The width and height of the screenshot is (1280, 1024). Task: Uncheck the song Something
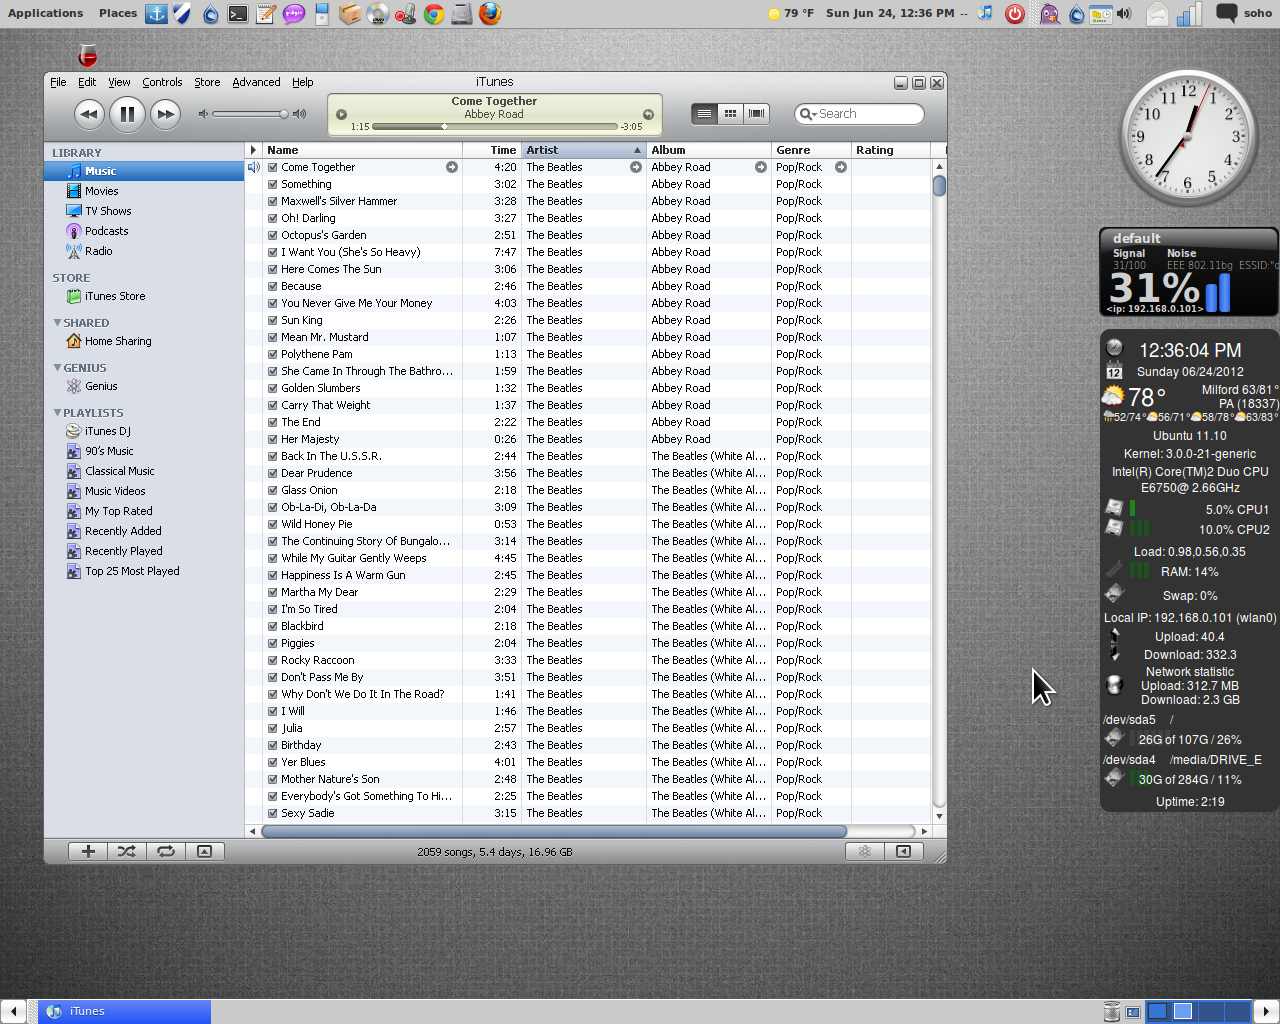pos(273,184)
